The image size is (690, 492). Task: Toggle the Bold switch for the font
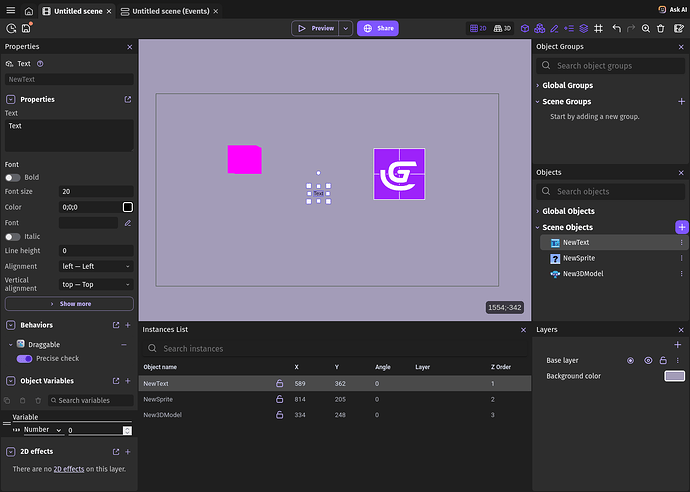[x=13, y=177]
